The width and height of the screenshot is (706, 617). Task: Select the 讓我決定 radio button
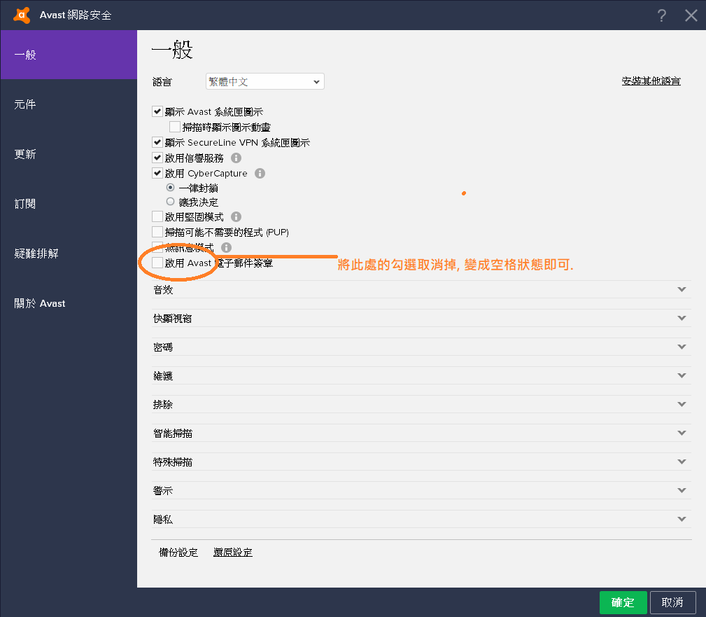click(170, 201)
